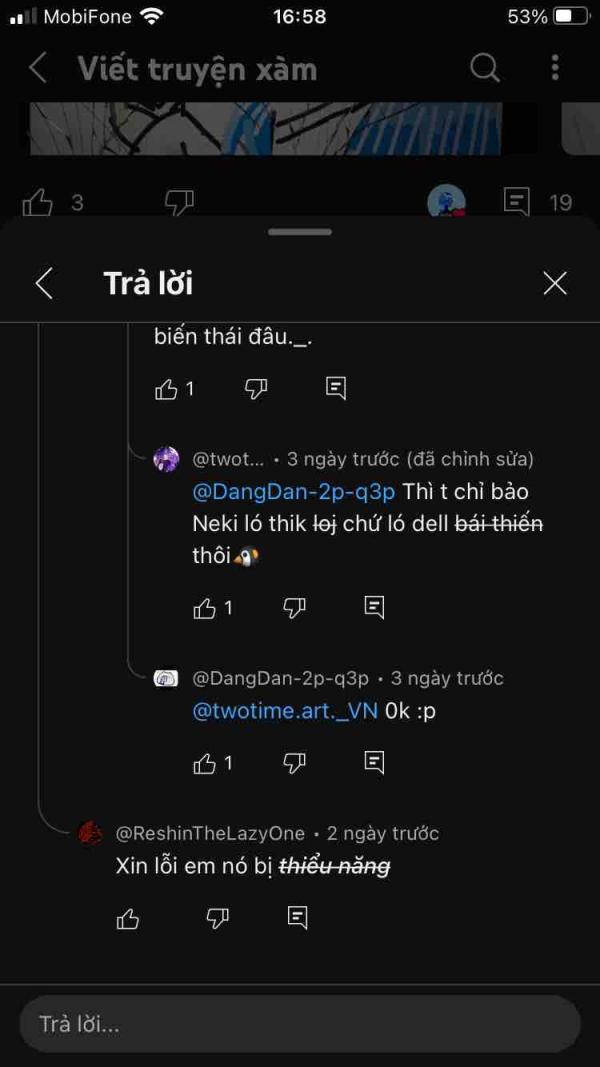Tap reply icon under 'Ok :p' comment

(x=374, y=764)
